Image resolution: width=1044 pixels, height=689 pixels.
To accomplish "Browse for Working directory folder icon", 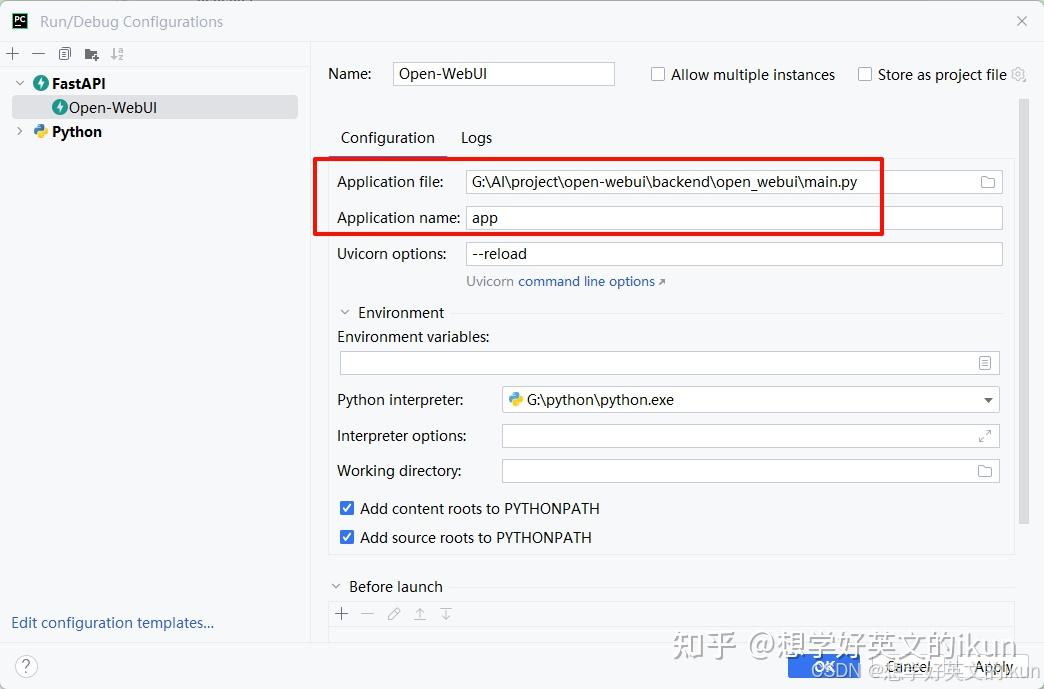I will pyautogui.click(x=985, y=471).
